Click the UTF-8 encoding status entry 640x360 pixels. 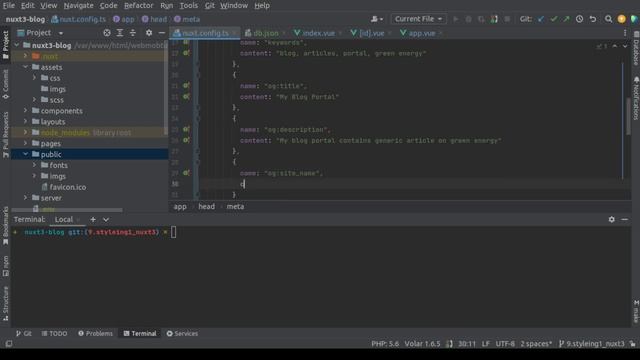(505, 344)
